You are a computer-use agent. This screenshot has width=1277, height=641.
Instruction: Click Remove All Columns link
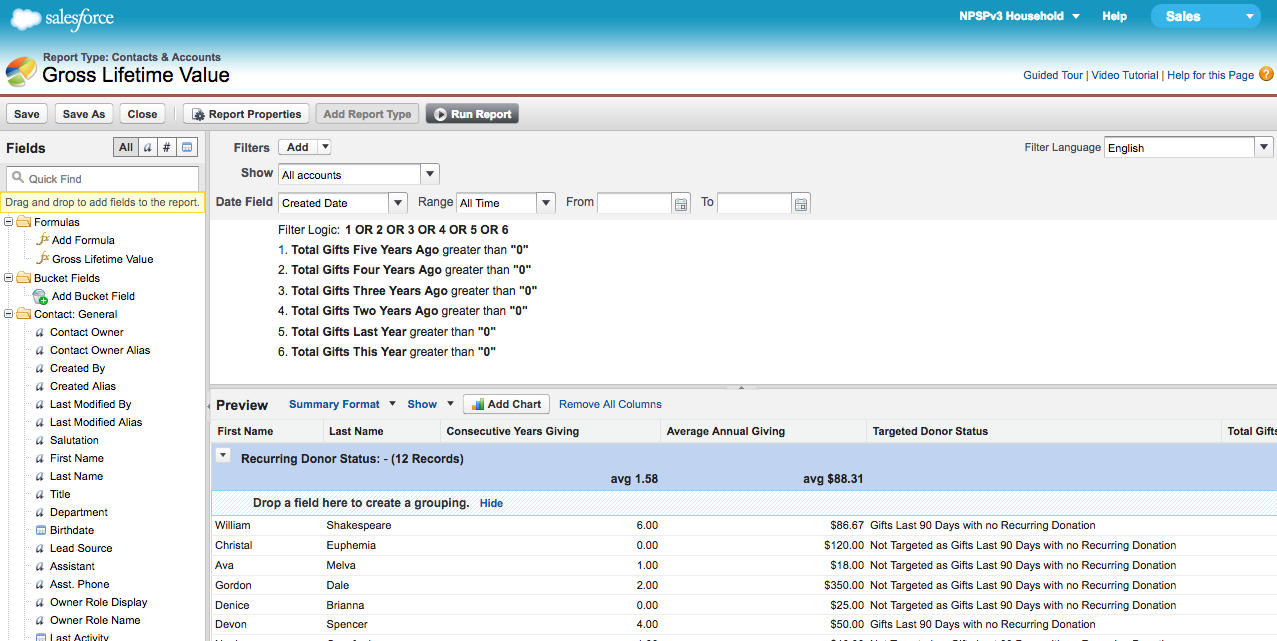(610, 404)
